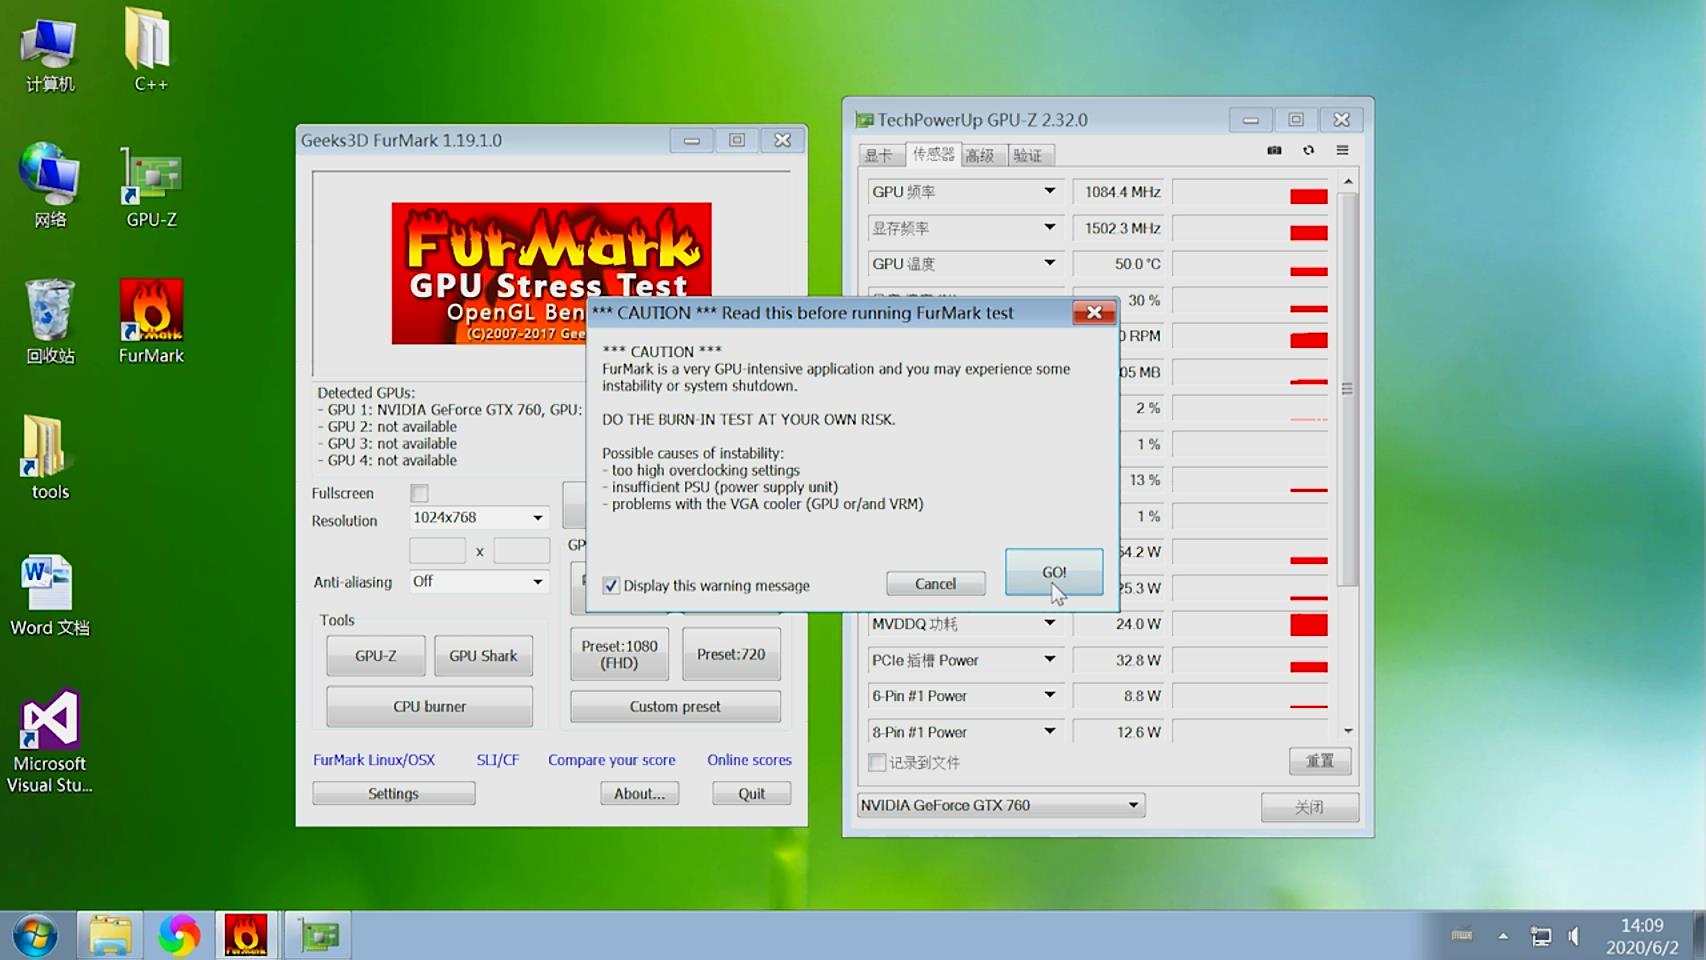Open the GPU-Z desktop shortcut
Image resolution: width=1706 pixels, height=960 pixels.
click(151, 186)
